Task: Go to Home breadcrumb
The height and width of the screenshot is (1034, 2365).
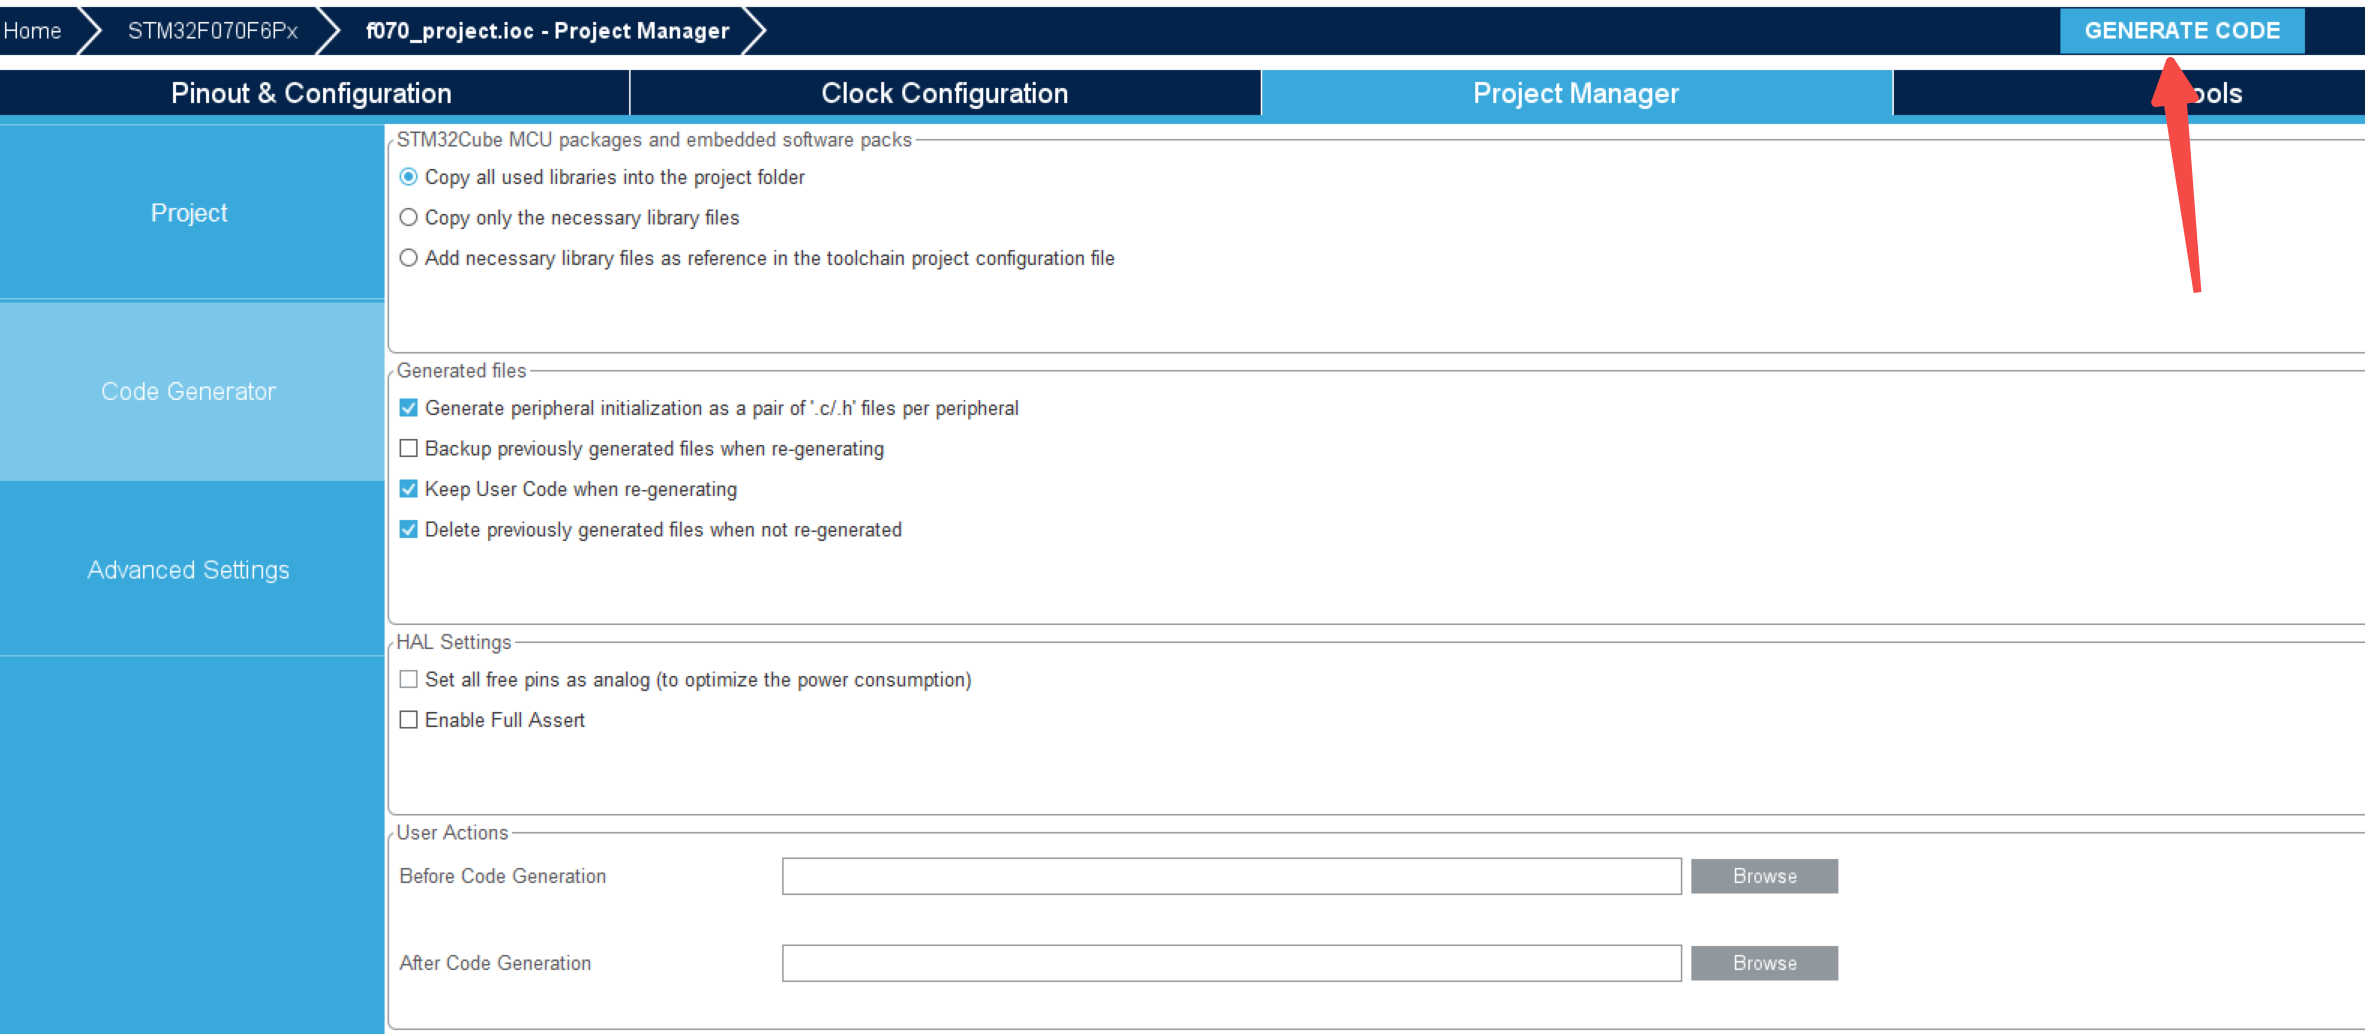Action: pyautogui.click(x=33, y=31)
